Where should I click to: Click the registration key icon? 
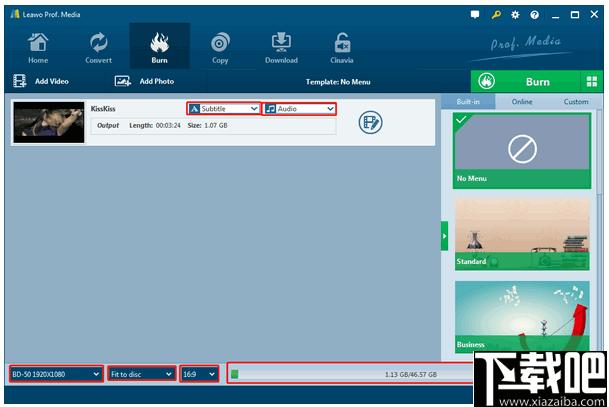click(x=496, y=15)
